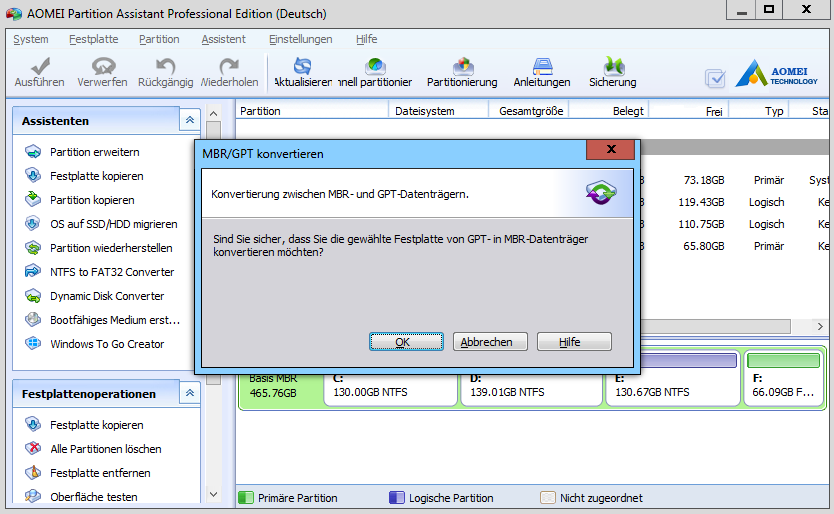
Task: Click the 119.43GB free space cell
Action: [x=701, y=202]
